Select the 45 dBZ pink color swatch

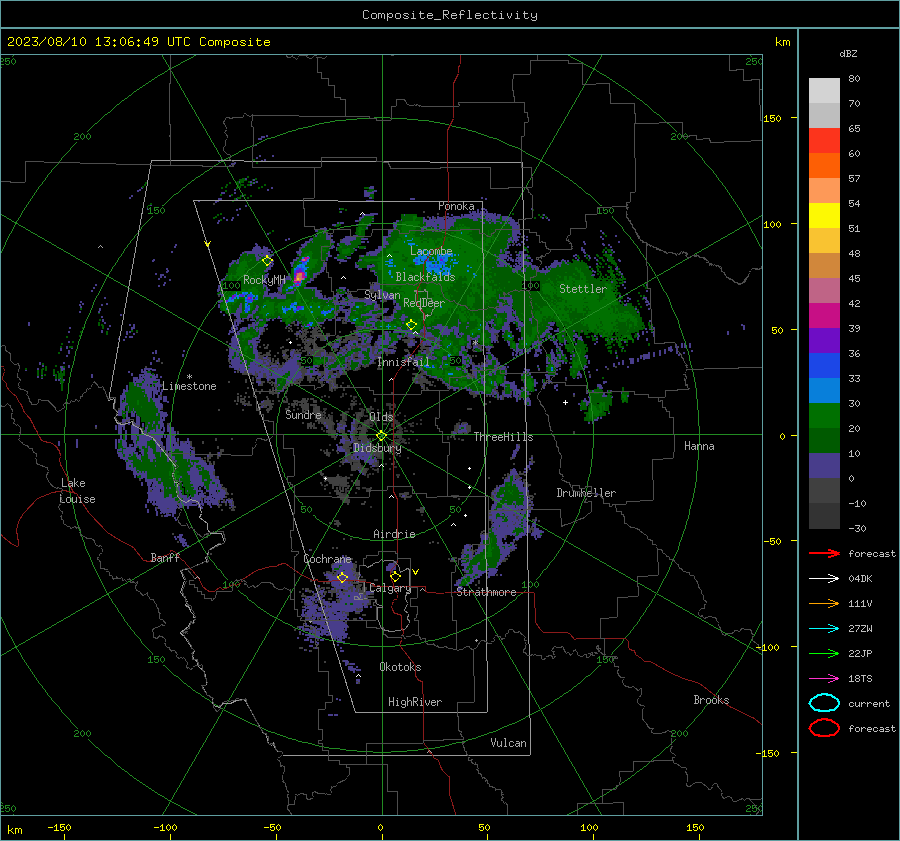[x=824, y=290]
